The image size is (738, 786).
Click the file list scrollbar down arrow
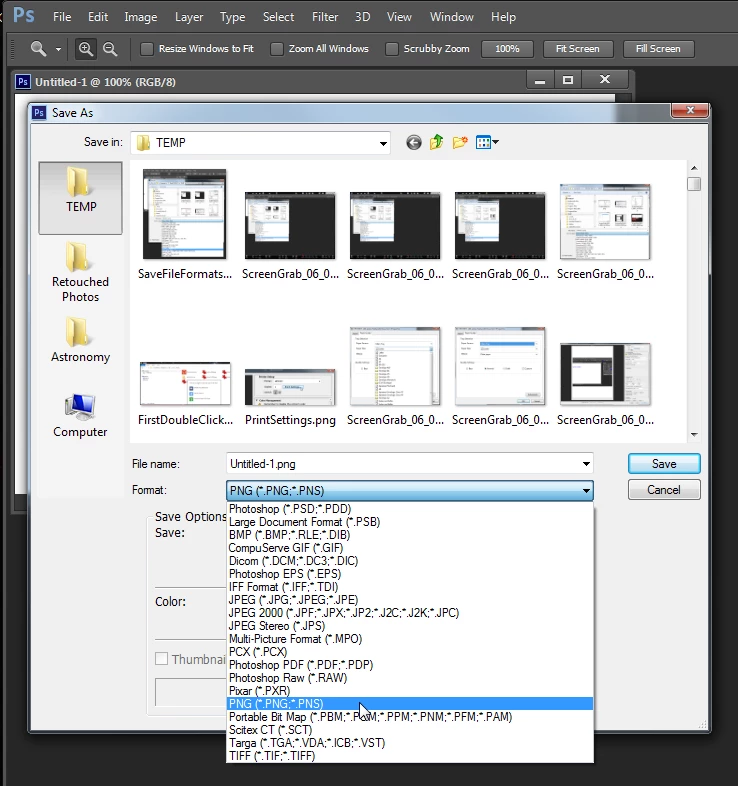(x=694, y=434)
